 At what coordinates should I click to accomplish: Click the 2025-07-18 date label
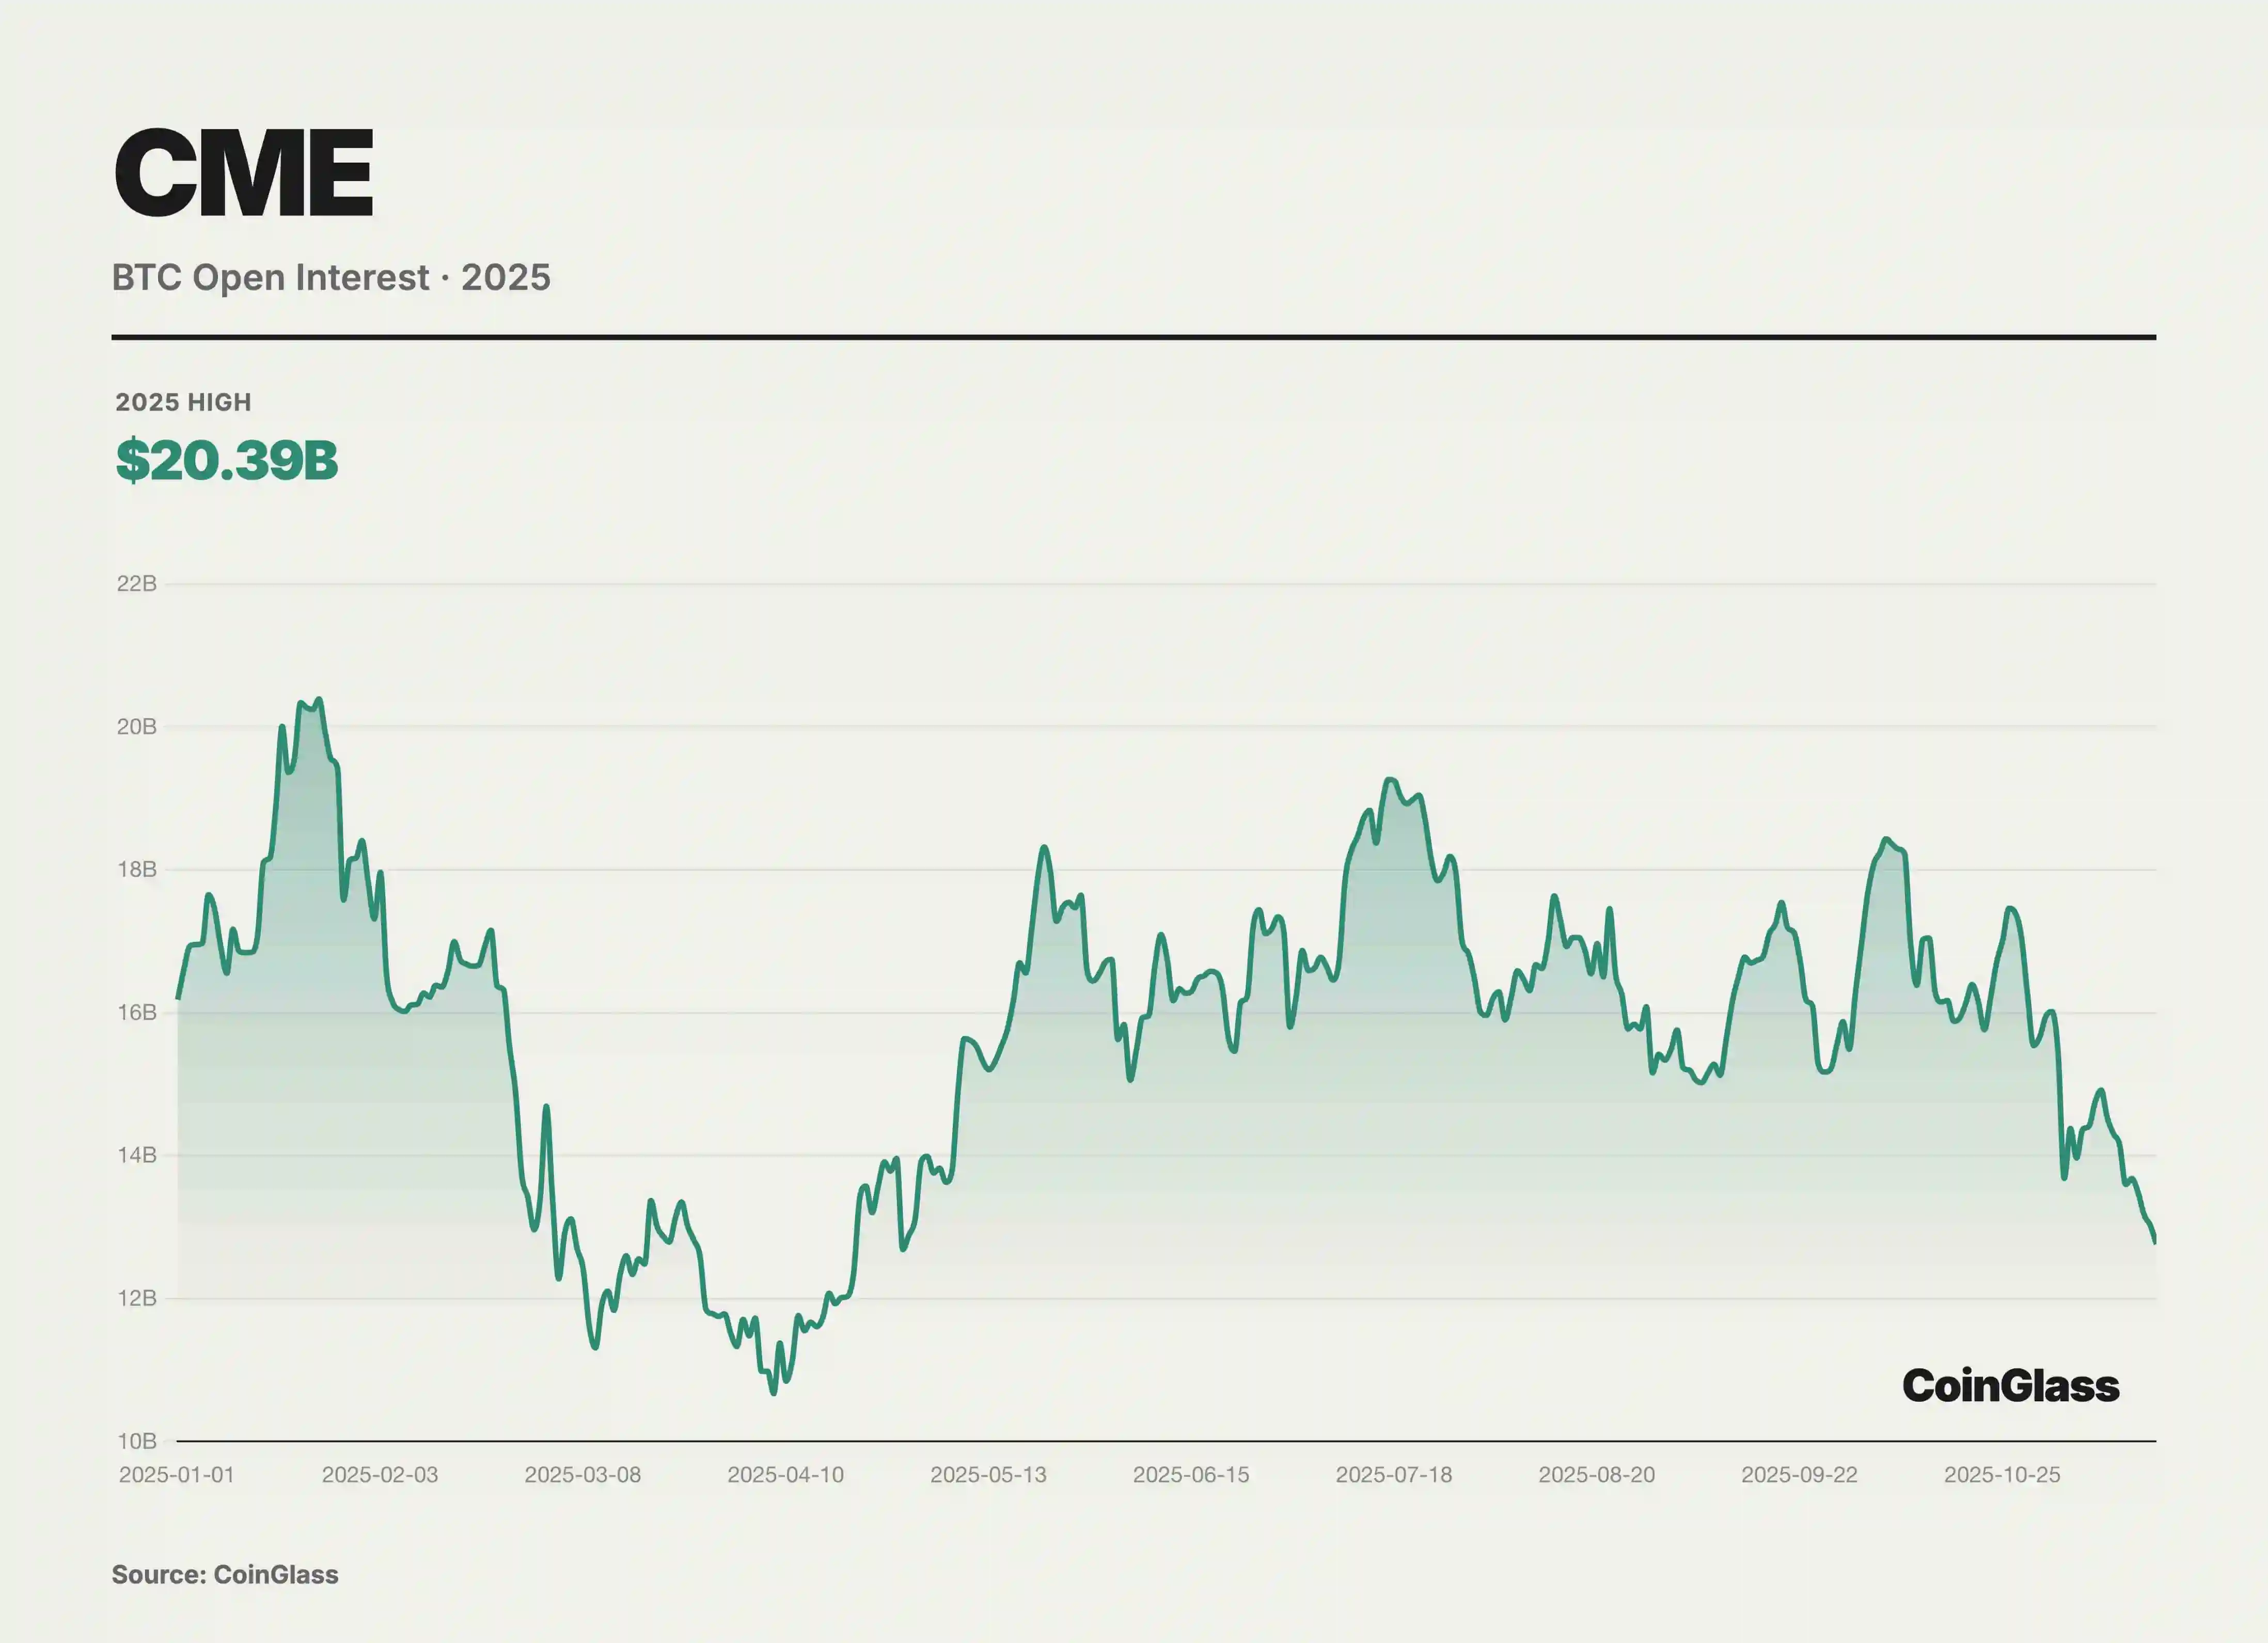[x=1394, y=1475]
